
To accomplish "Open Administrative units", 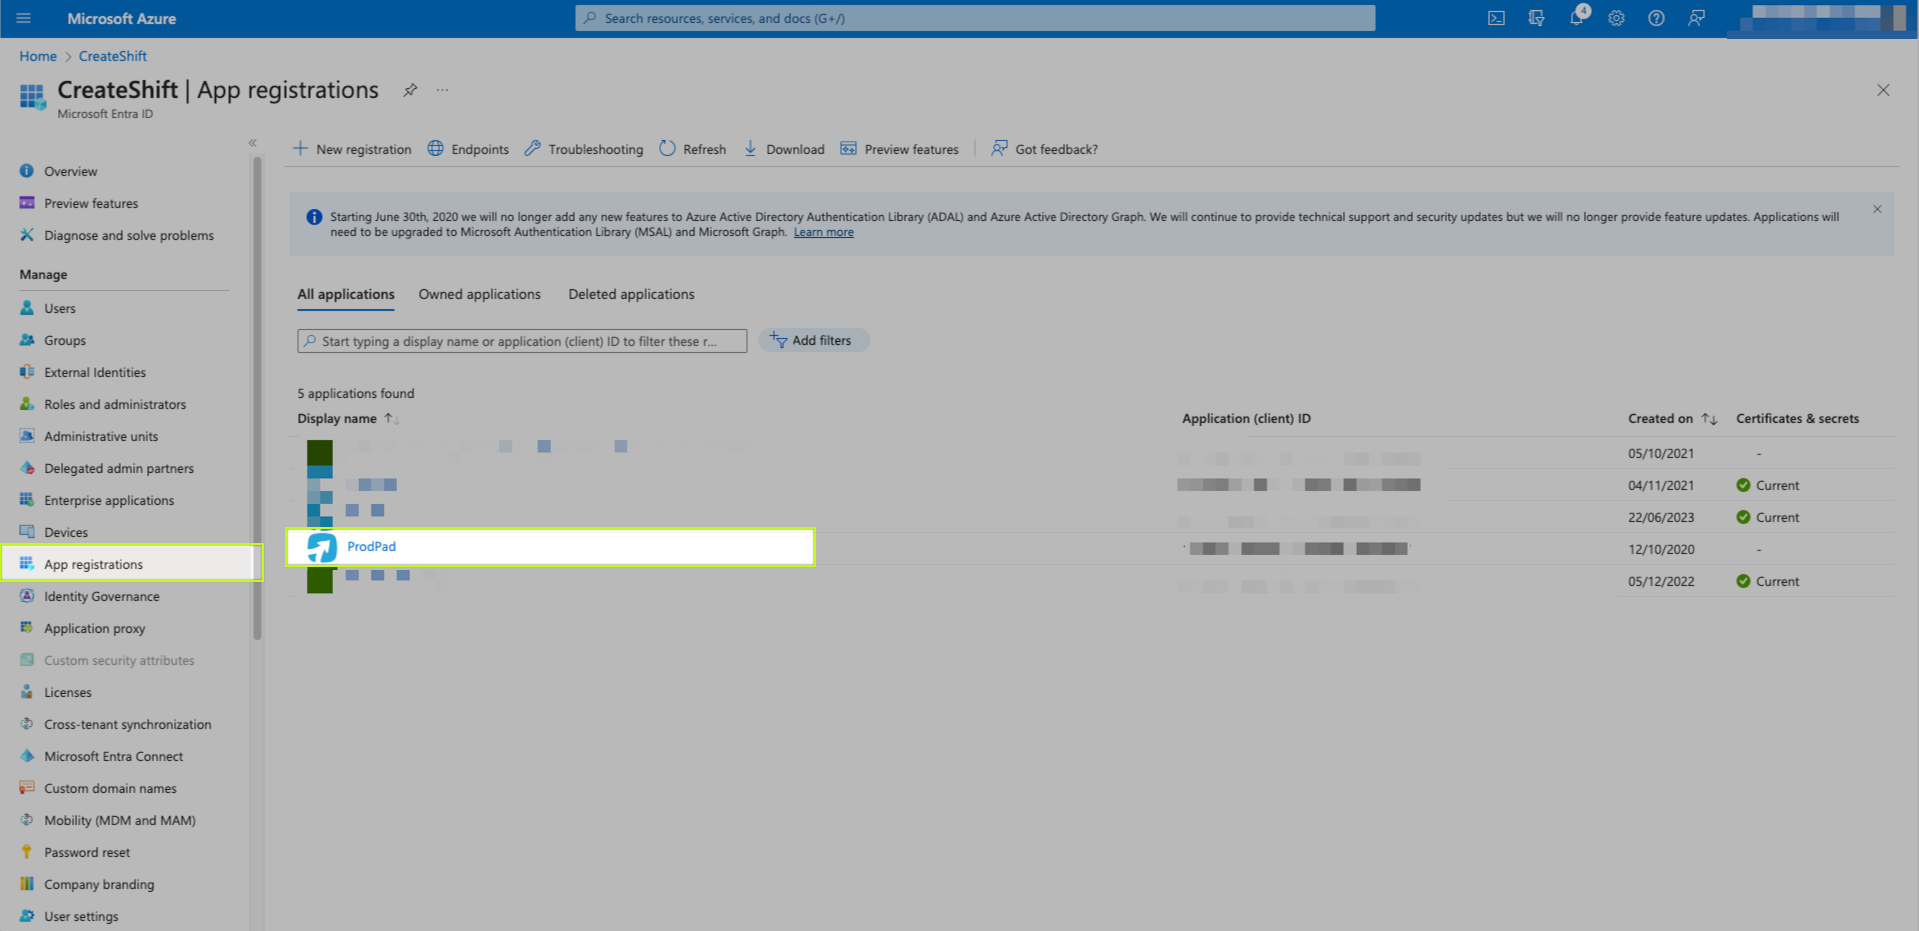I will coord(100,436).
